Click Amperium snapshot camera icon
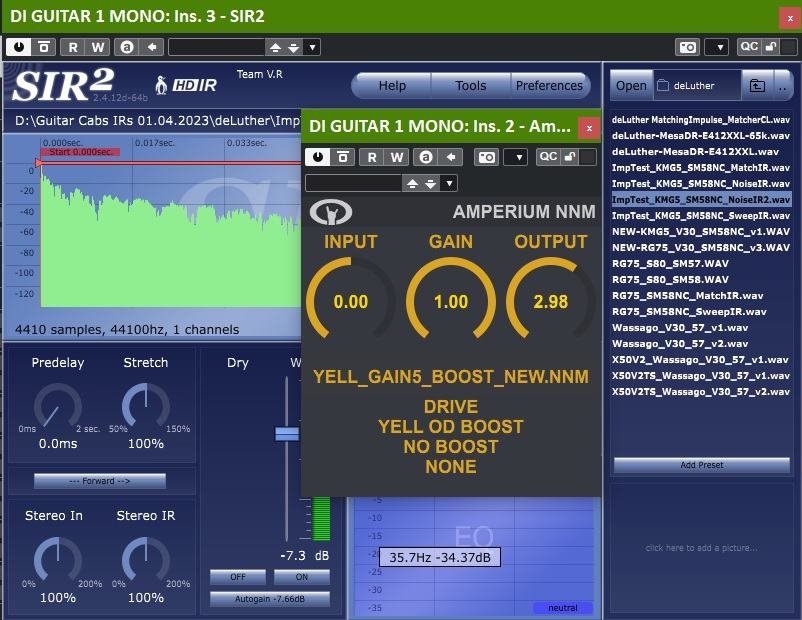 tap(486, 157)
